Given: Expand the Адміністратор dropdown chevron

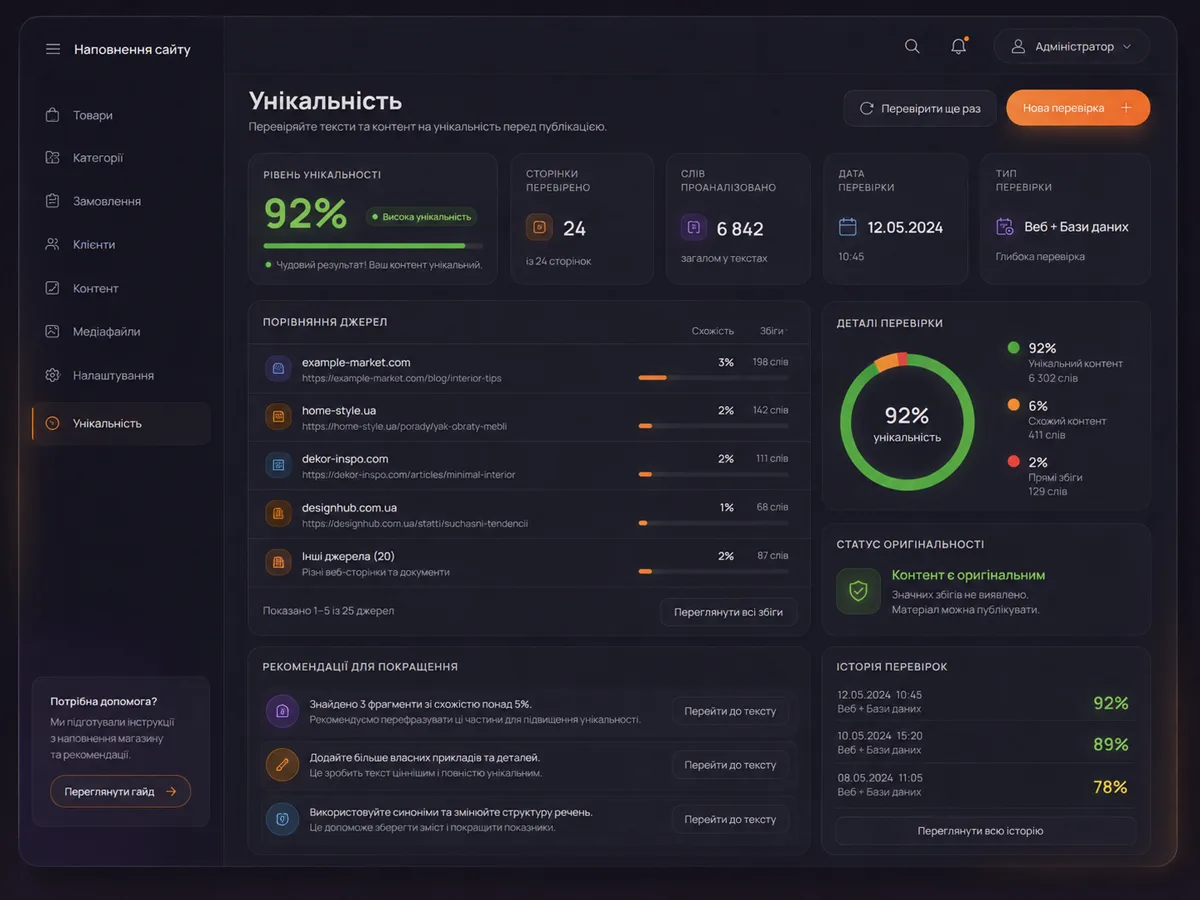Looking at the screenshot, I should pyautogui.click(x=1127, y=47).
